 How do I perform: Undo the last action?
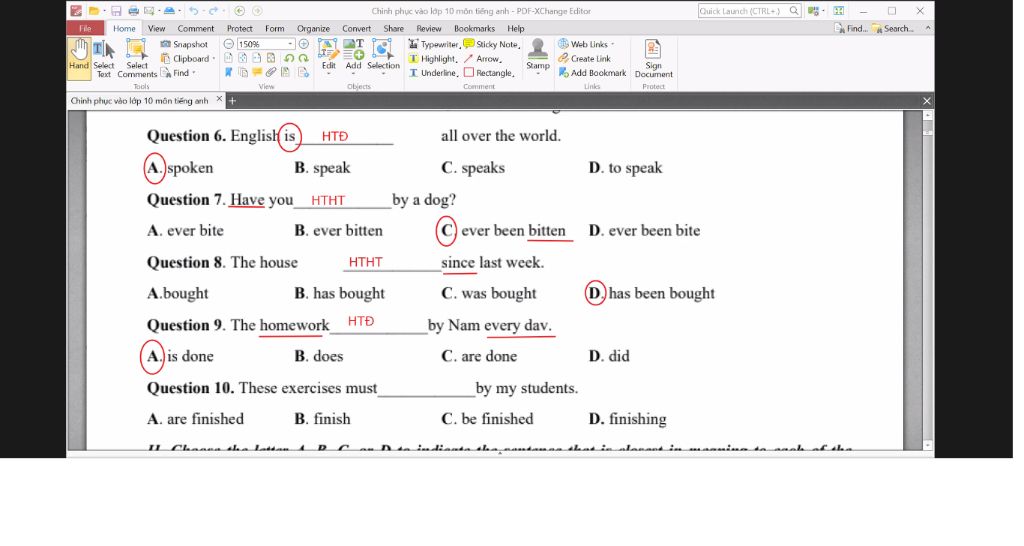pyautogui.click(x=193, y=11)
